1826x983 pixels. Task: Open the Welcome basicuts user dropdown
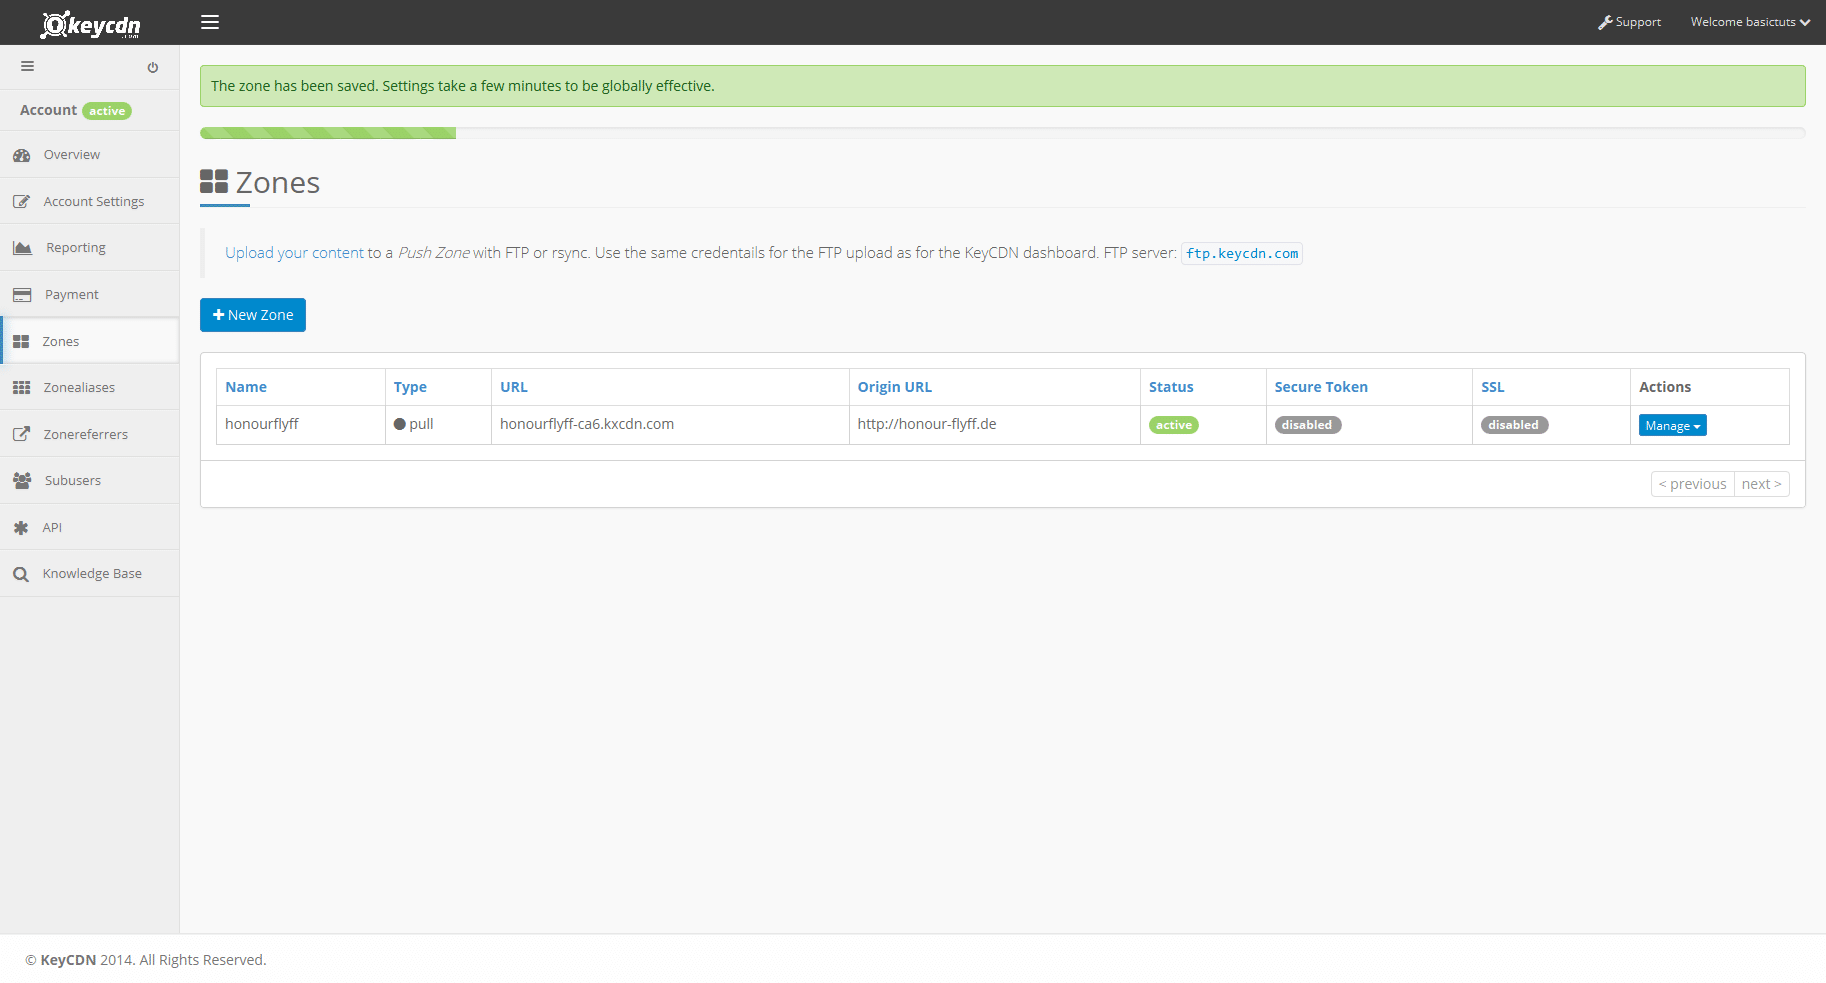pos(1749,22)
